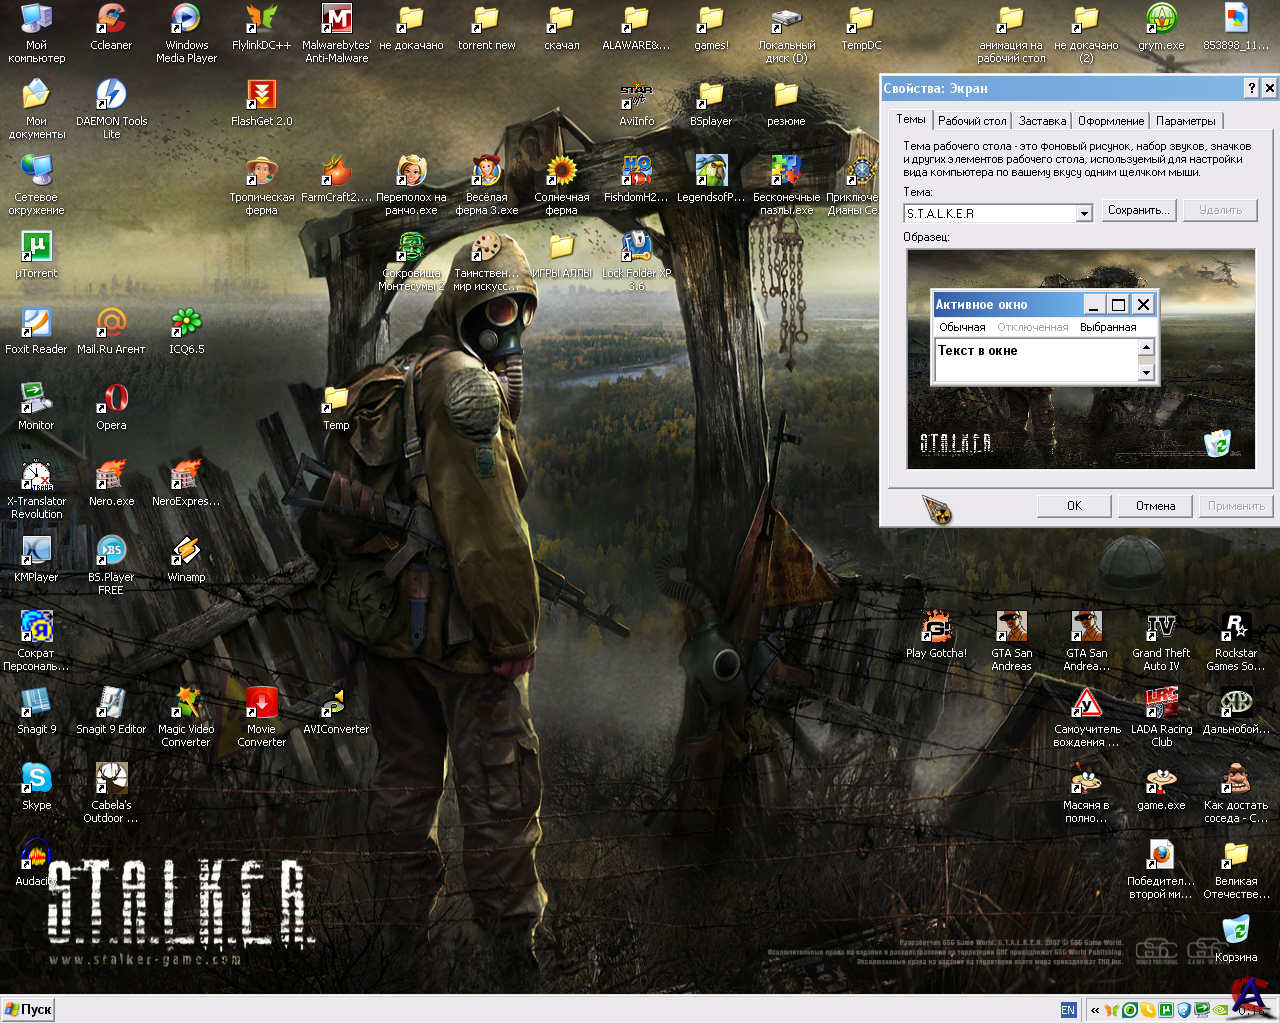Open the CCleaner desktop icon
The image size is (1280, 1024).
tap(111, 20)
